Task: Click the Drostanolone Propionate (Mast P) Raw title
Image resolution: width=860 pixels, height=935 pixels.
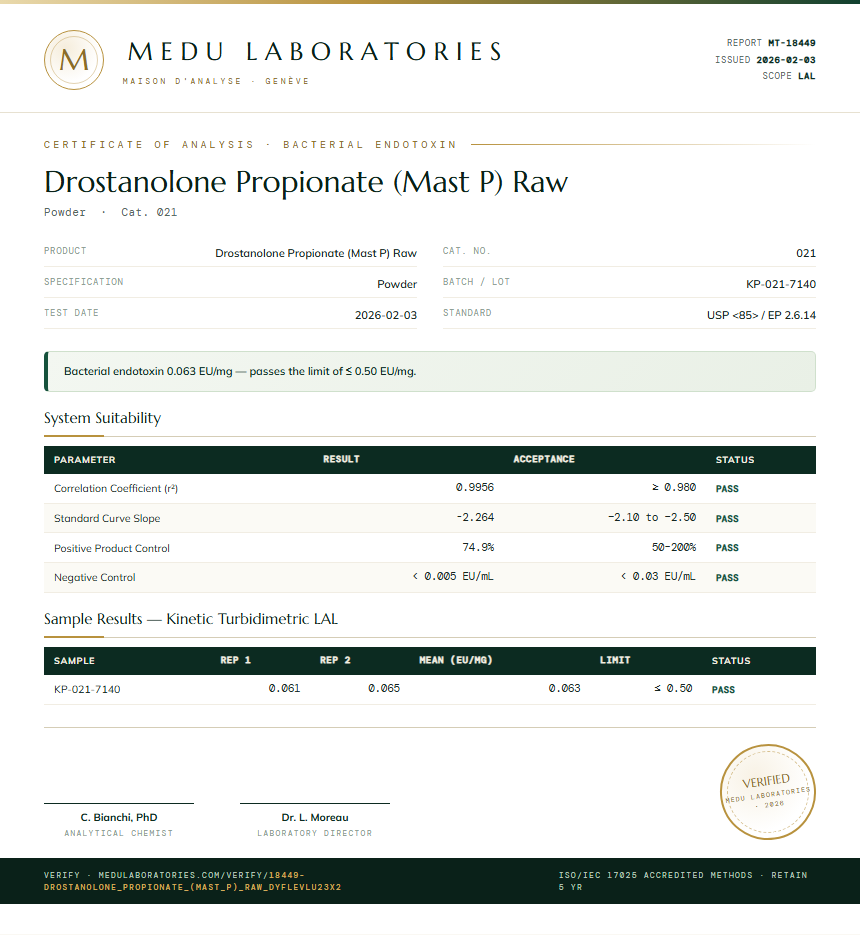Action: 306,182
